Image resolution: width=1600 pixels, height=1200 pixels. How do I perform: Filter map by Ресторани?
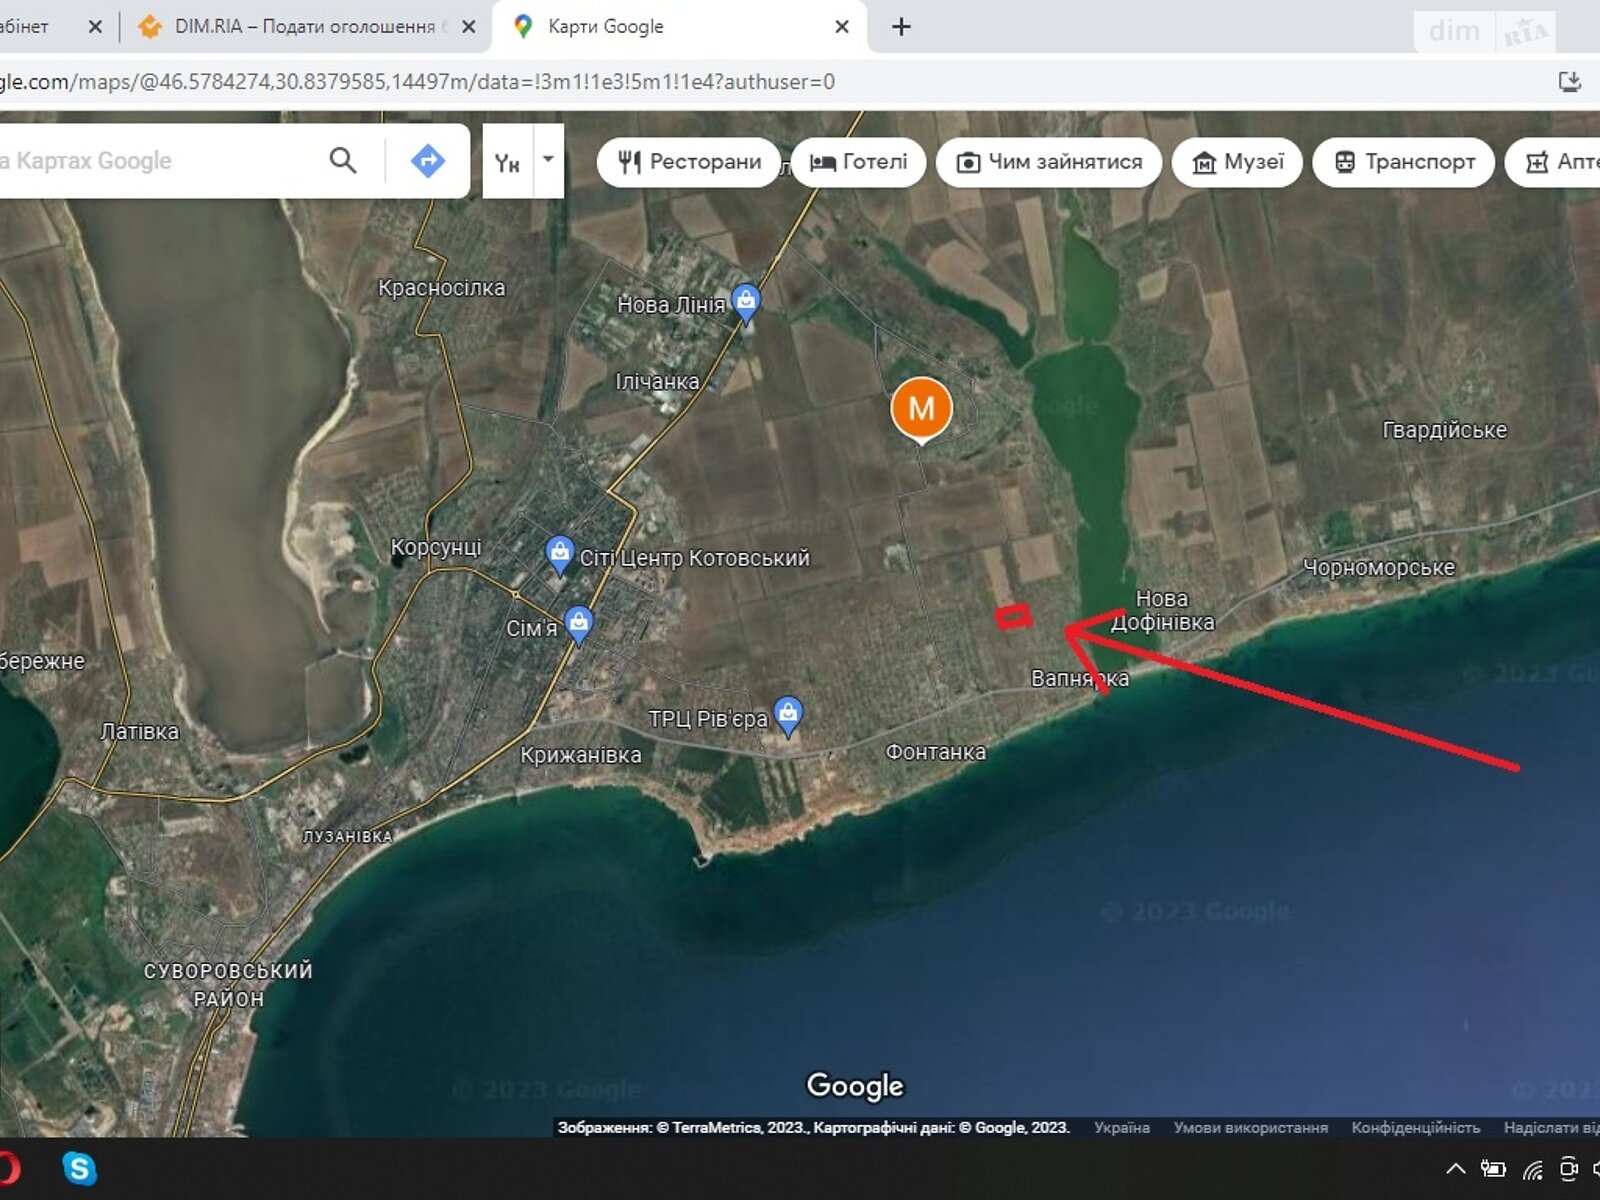coord(689,162)
